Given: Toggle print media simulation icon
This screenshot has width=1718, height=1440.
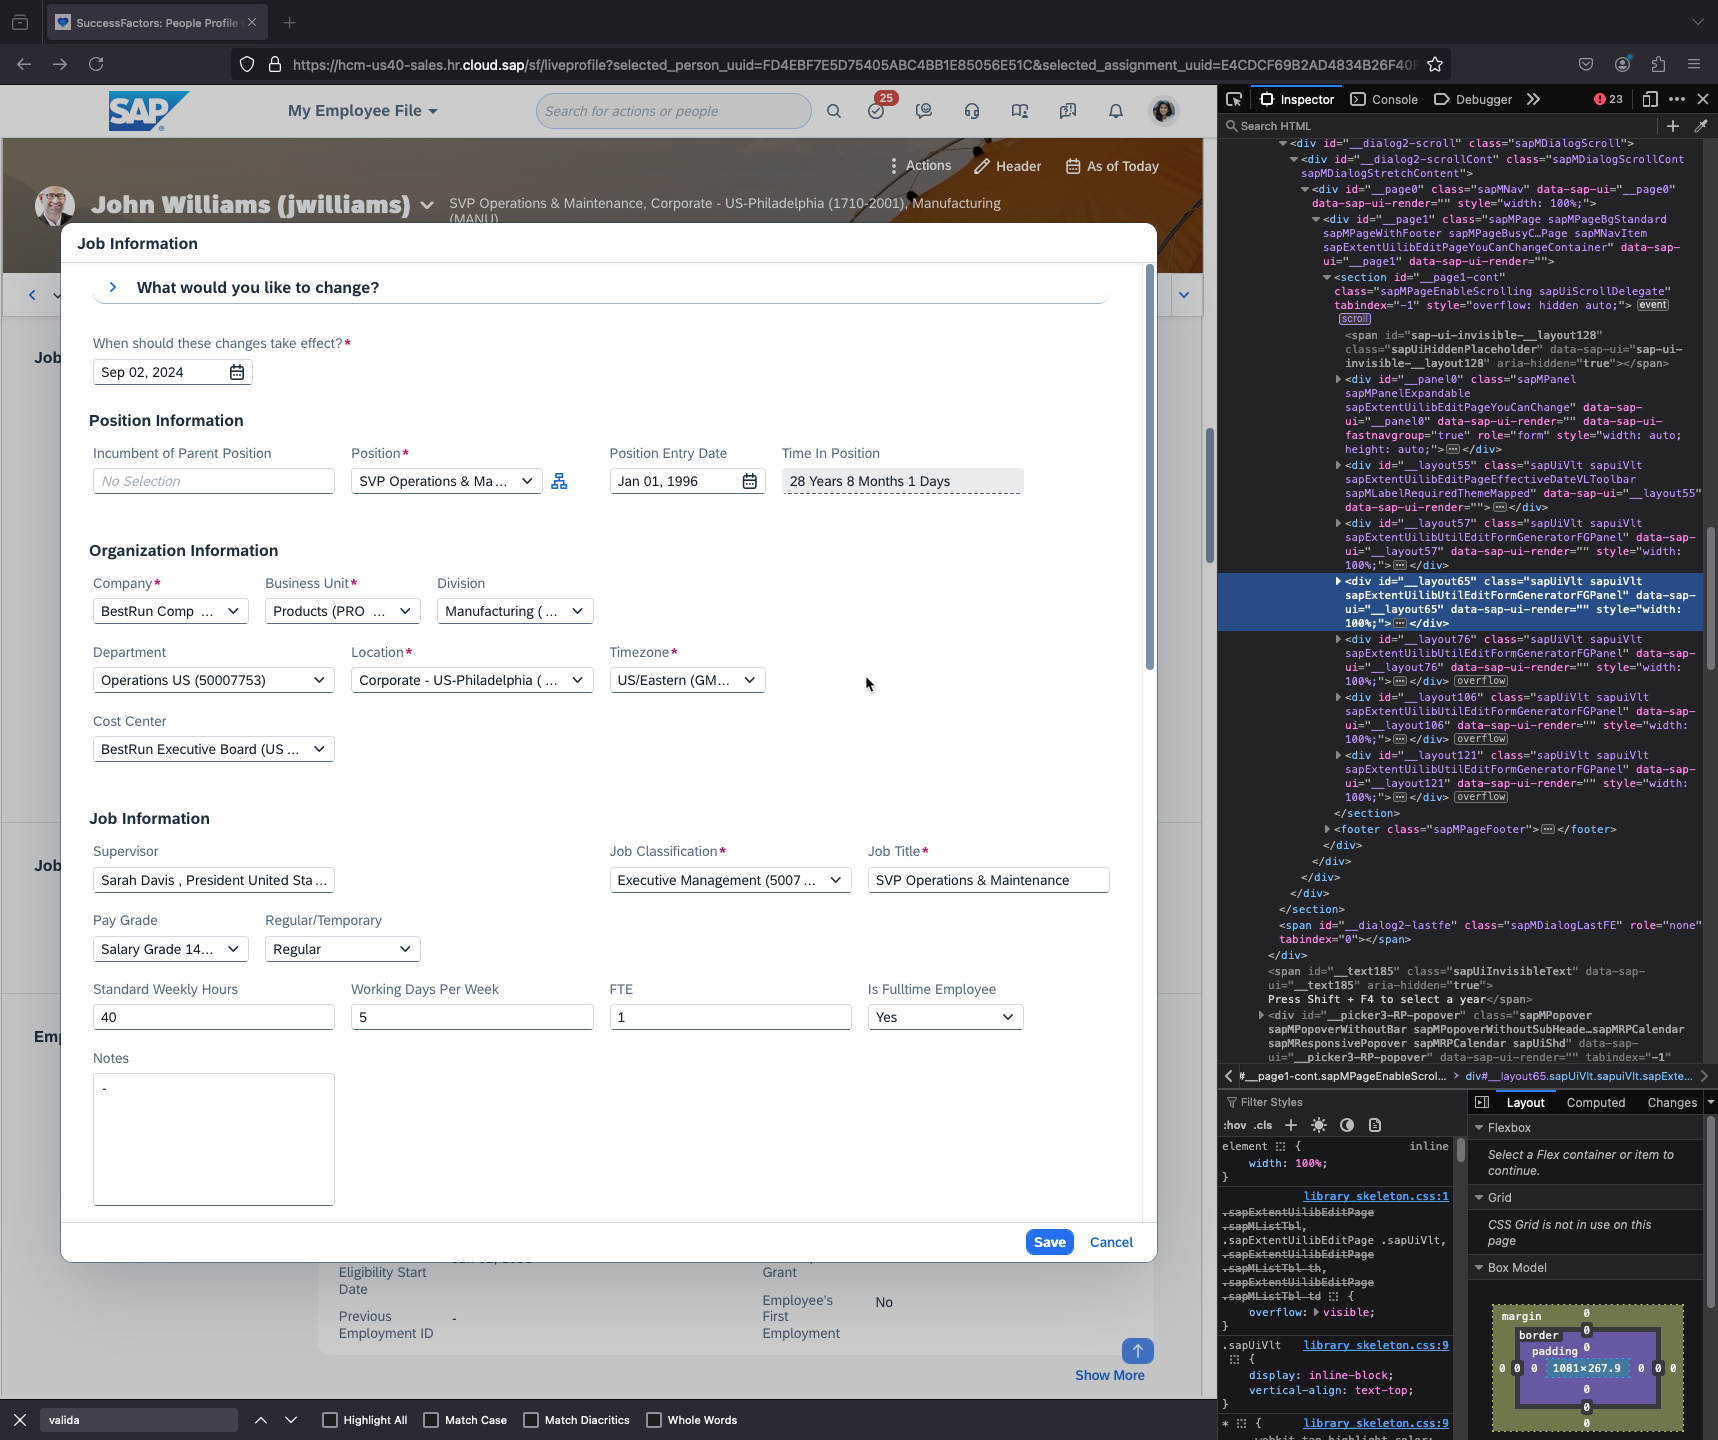Looking at the screenshot, I should (x=1375, y=1125).
